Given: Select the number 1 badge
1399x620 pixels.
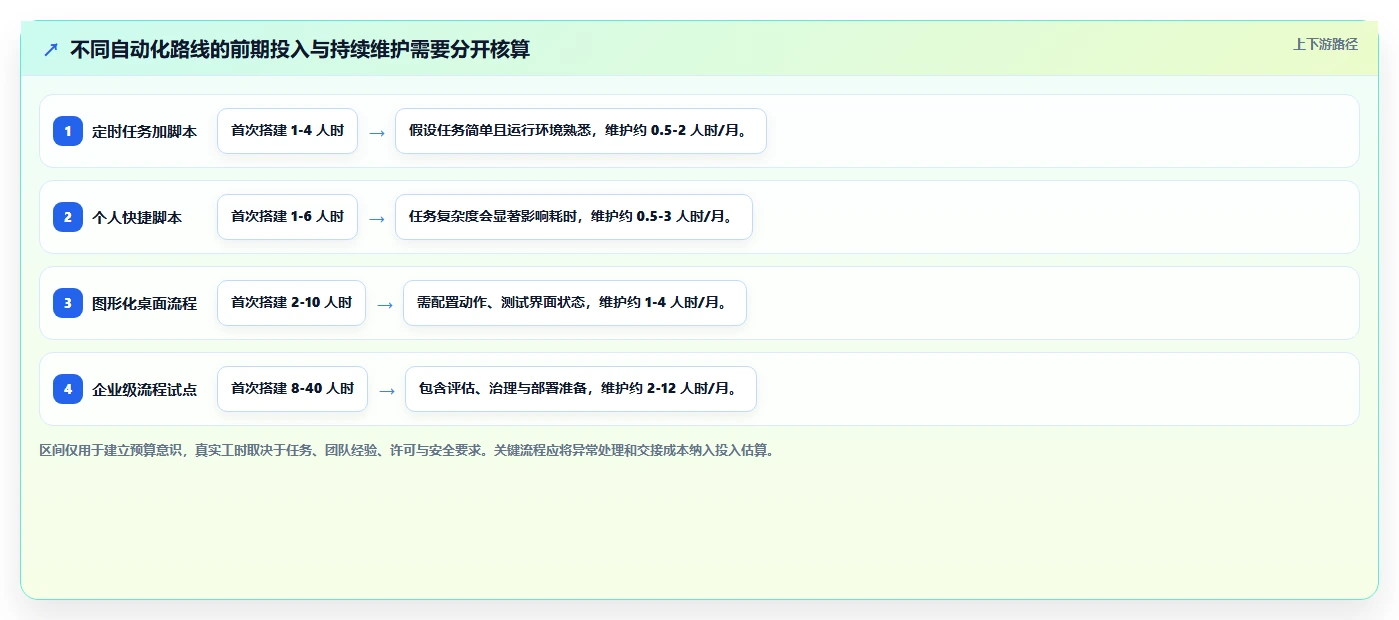Looking at the screenshot, I should point(68,131).
